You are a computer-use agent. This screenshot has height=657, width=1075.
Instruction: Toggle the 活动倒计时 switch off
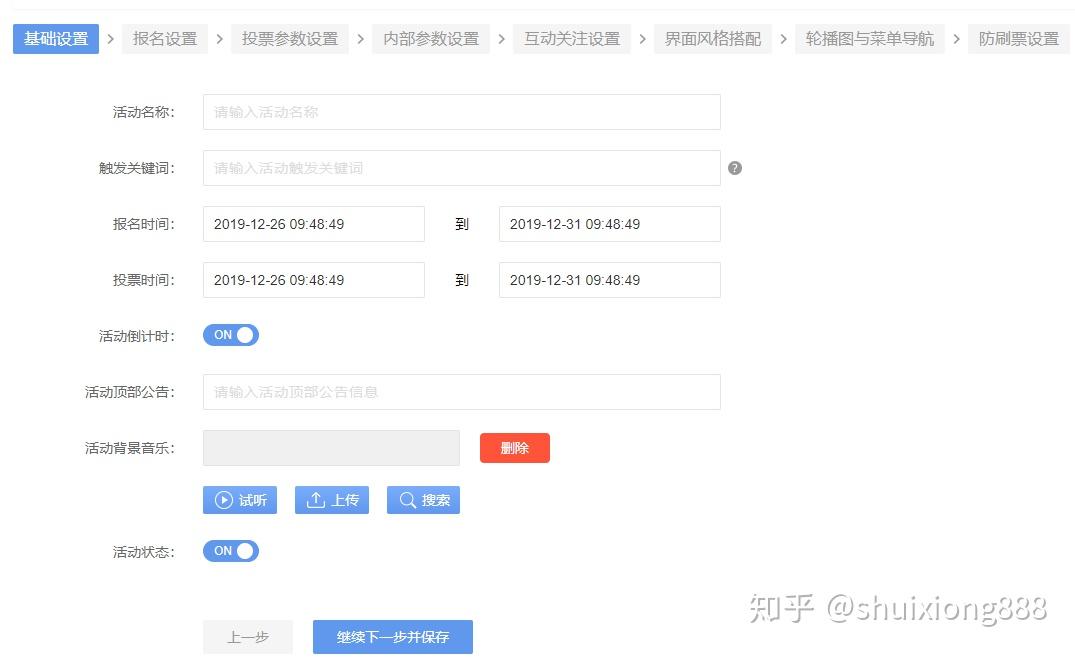tap(230, 335)
